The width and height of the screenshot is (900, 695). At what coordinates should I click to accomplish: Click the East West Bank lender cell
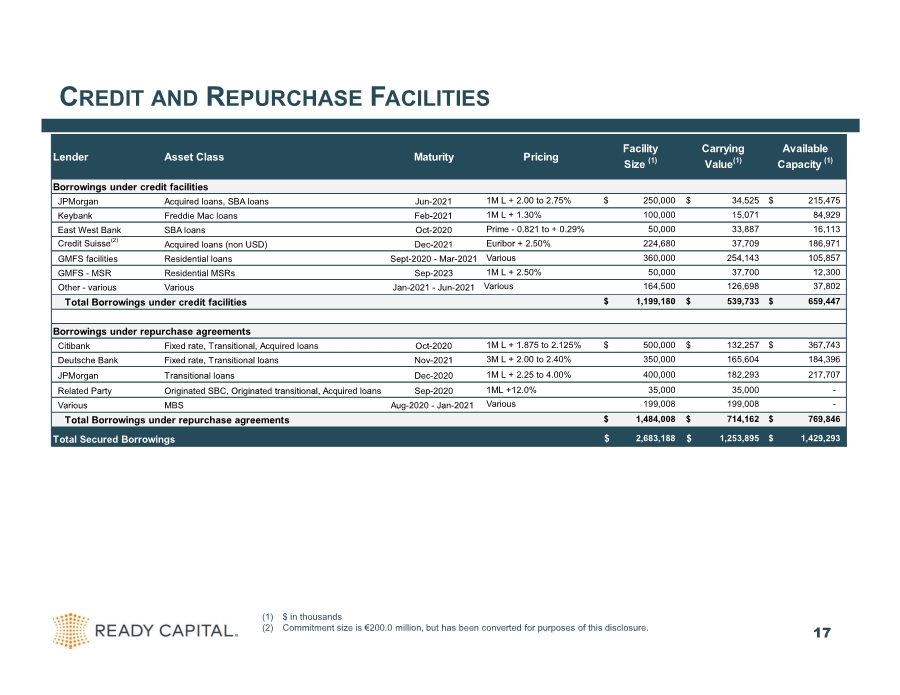click(x=89, y=230)
